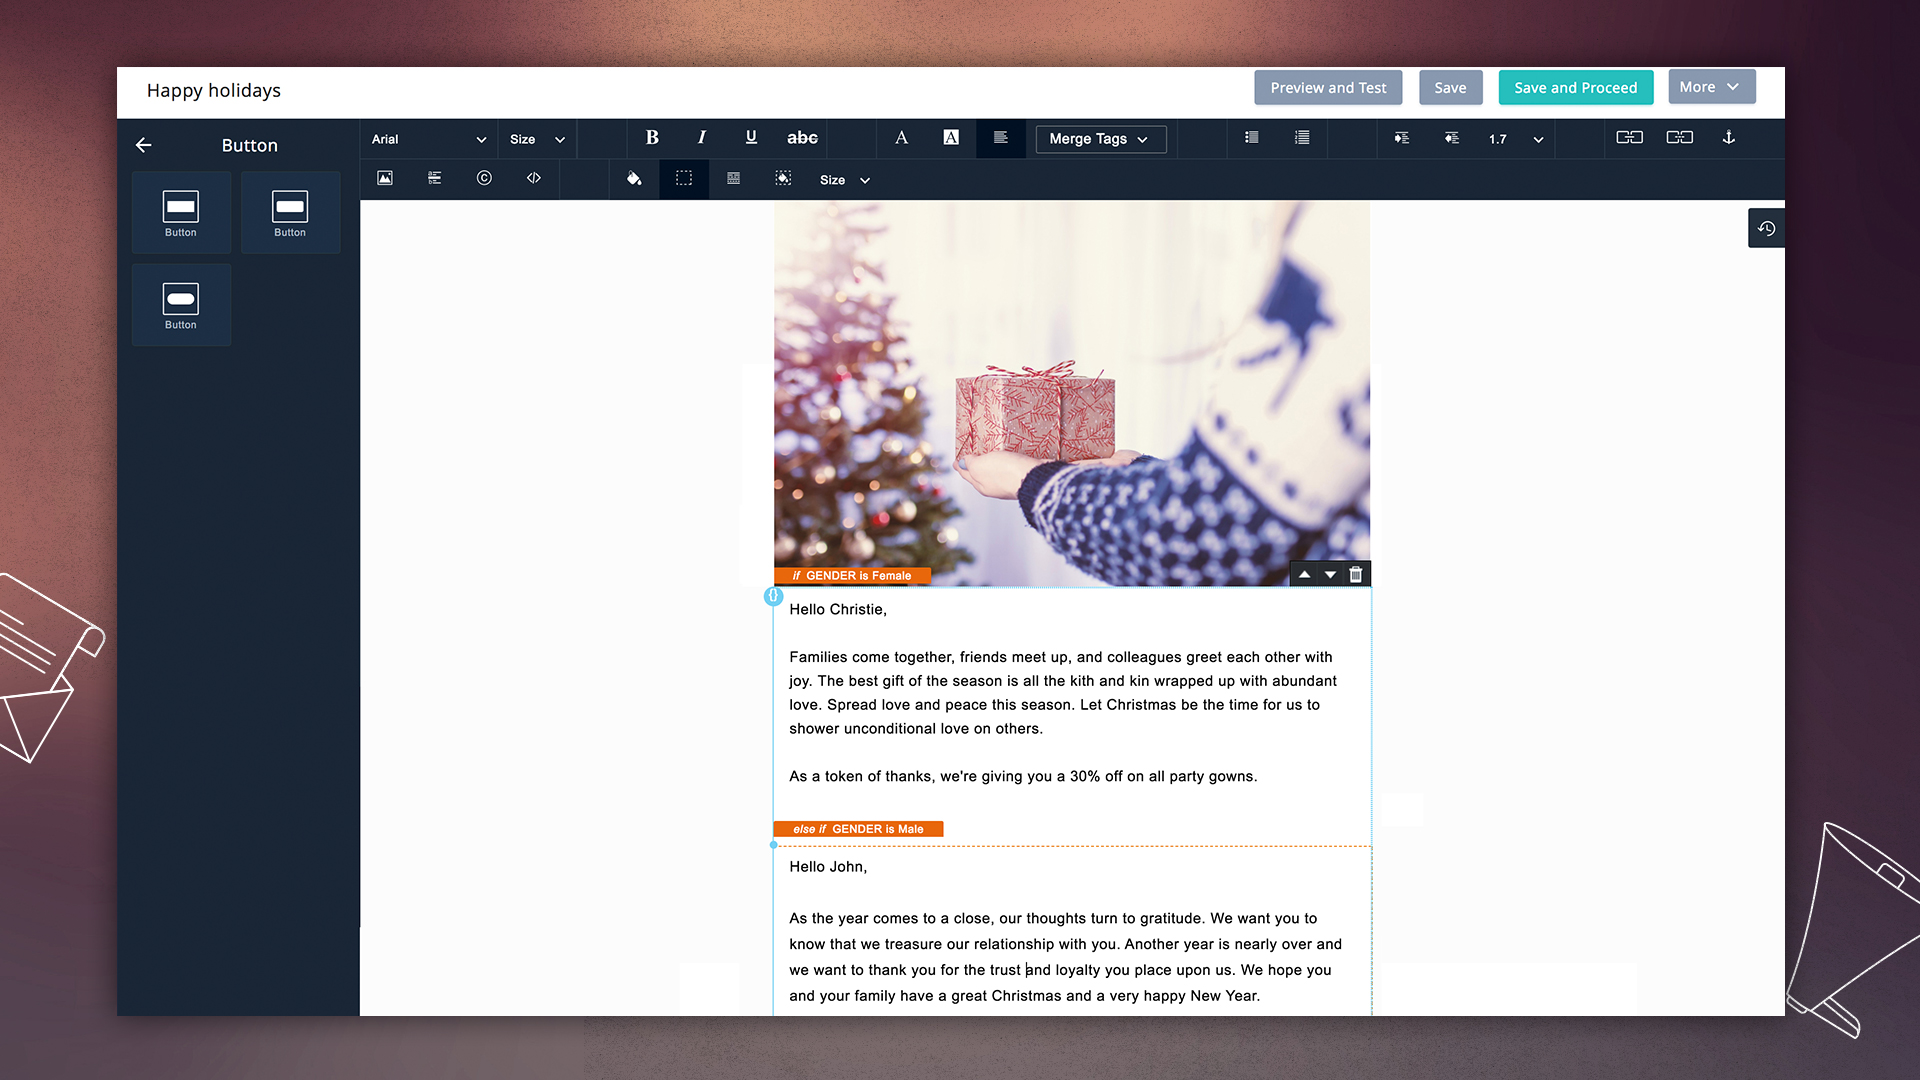
Task: Insert an anchor with the anchor icon
Action: (x=1728, y=138)
